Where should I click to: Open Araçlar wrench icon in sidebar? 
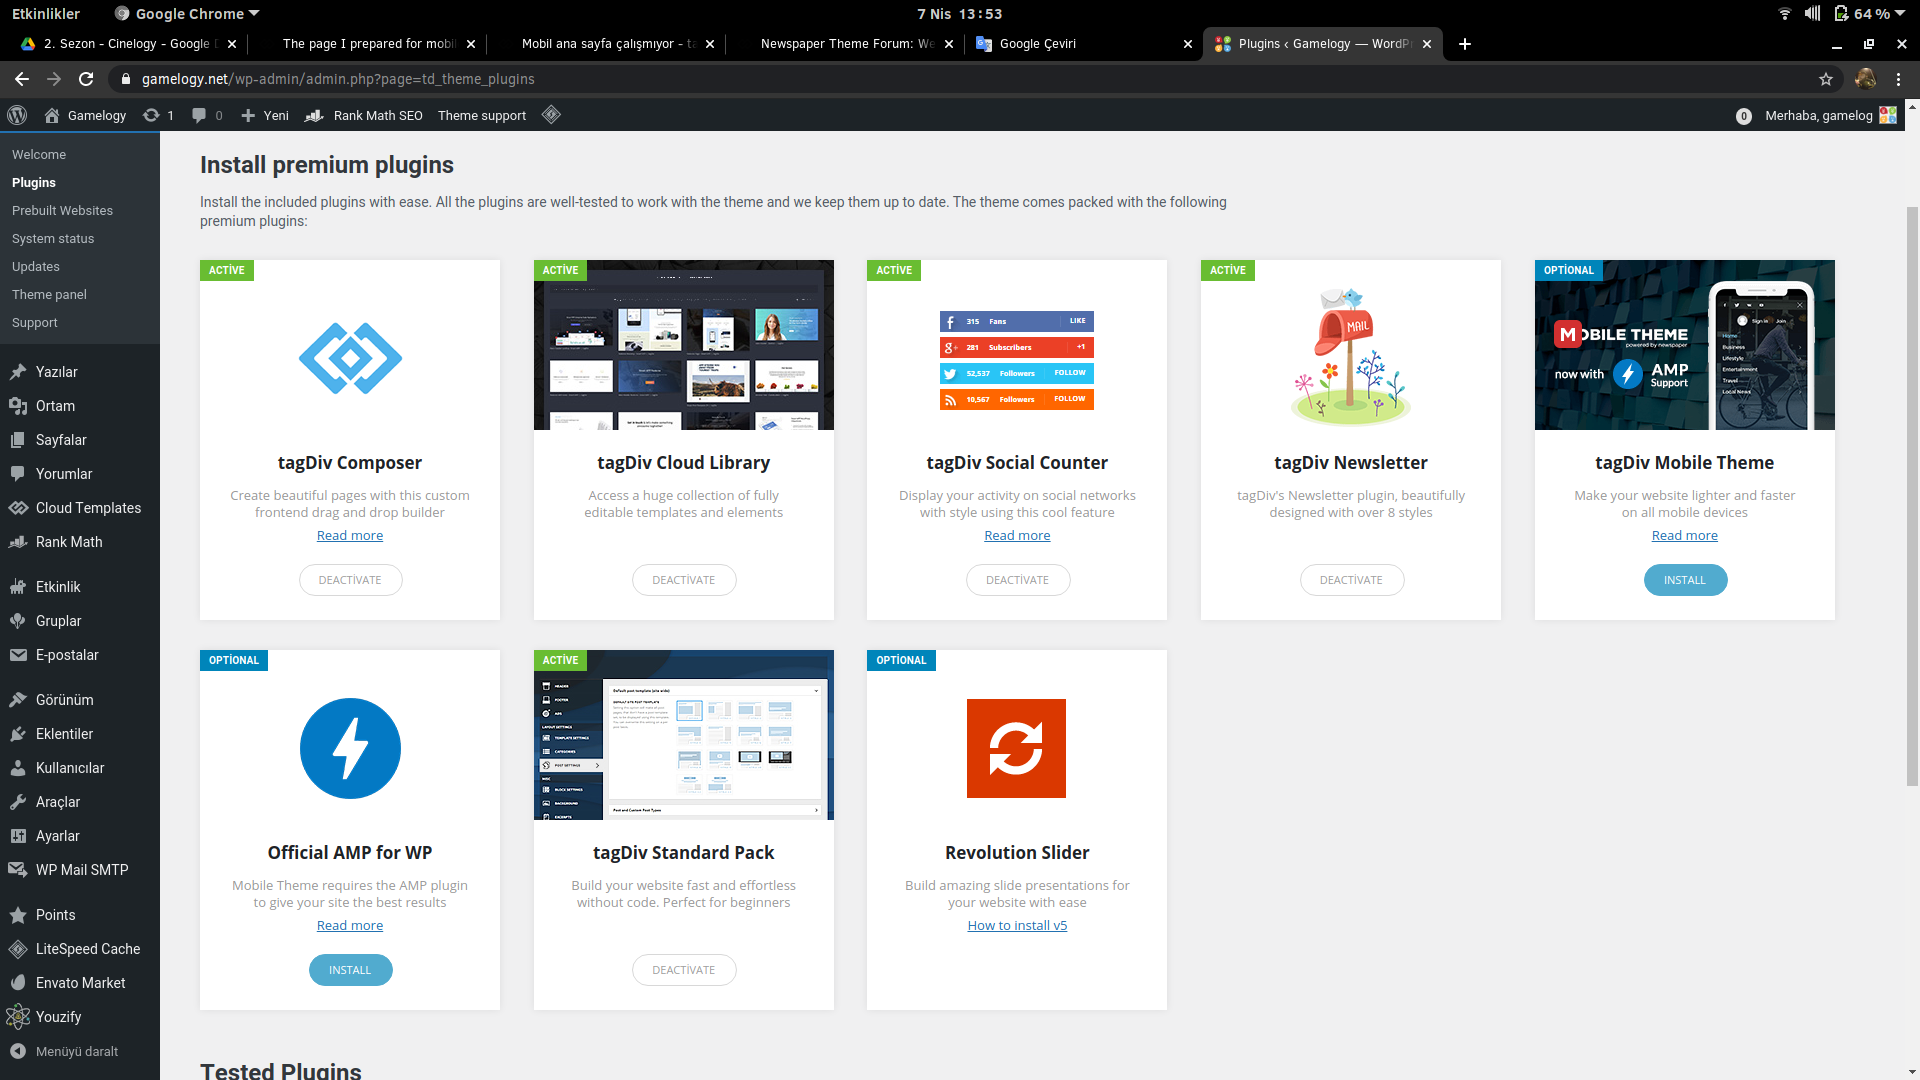coord(18,802)
